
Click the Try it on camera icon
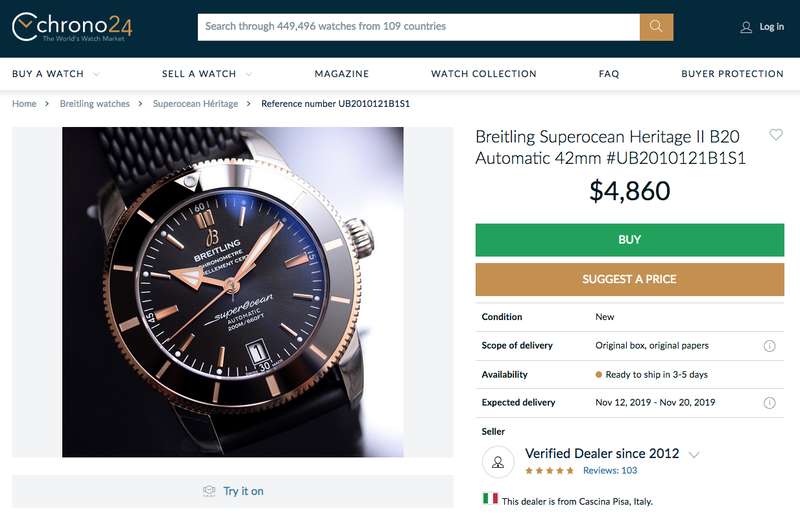(x=209, y=491)
